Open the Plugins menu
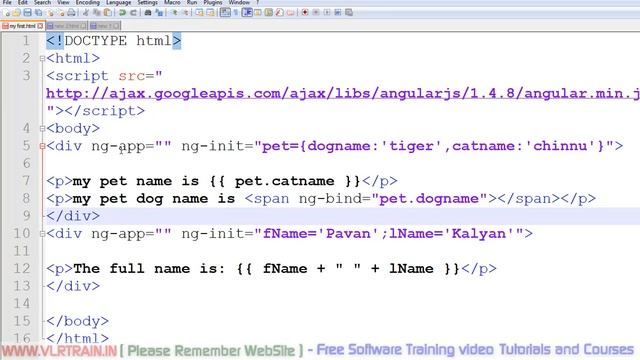The width and height of the screenshot is (640, 360). pyautogui.click(x=213, y=2)
